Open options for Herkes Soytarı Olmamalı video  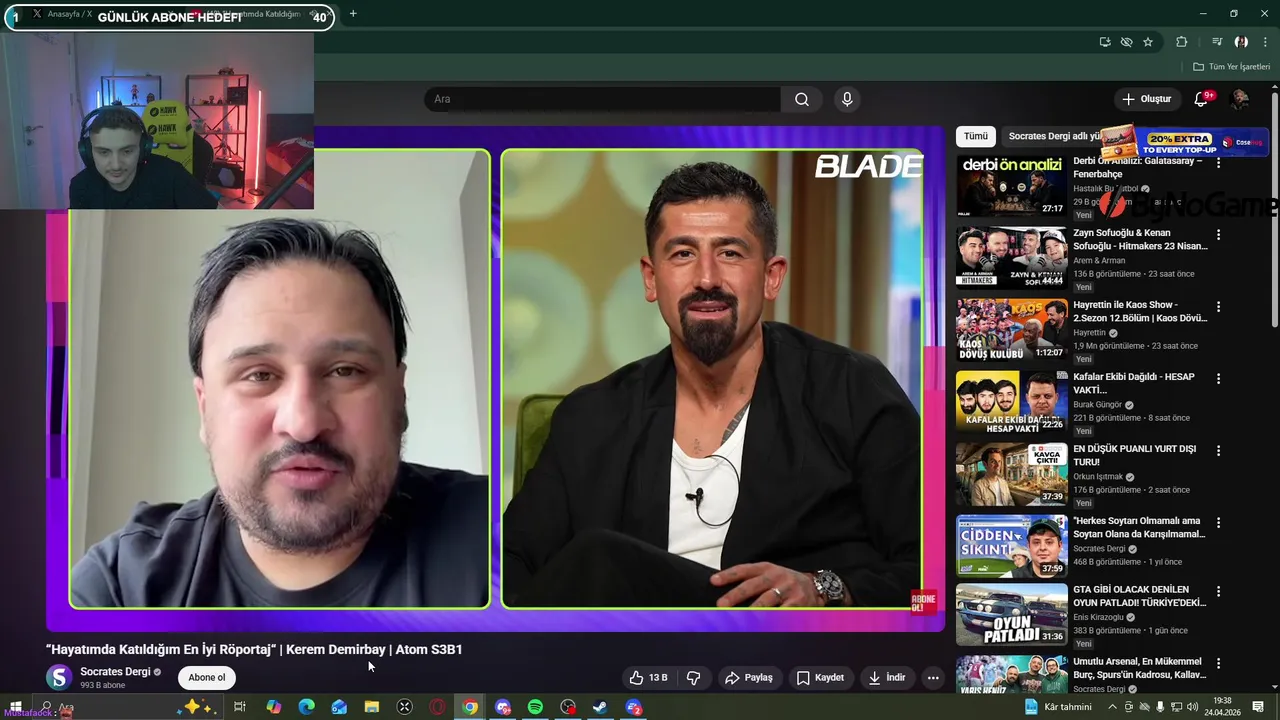pyautogui.click(x=1218, y=523)
